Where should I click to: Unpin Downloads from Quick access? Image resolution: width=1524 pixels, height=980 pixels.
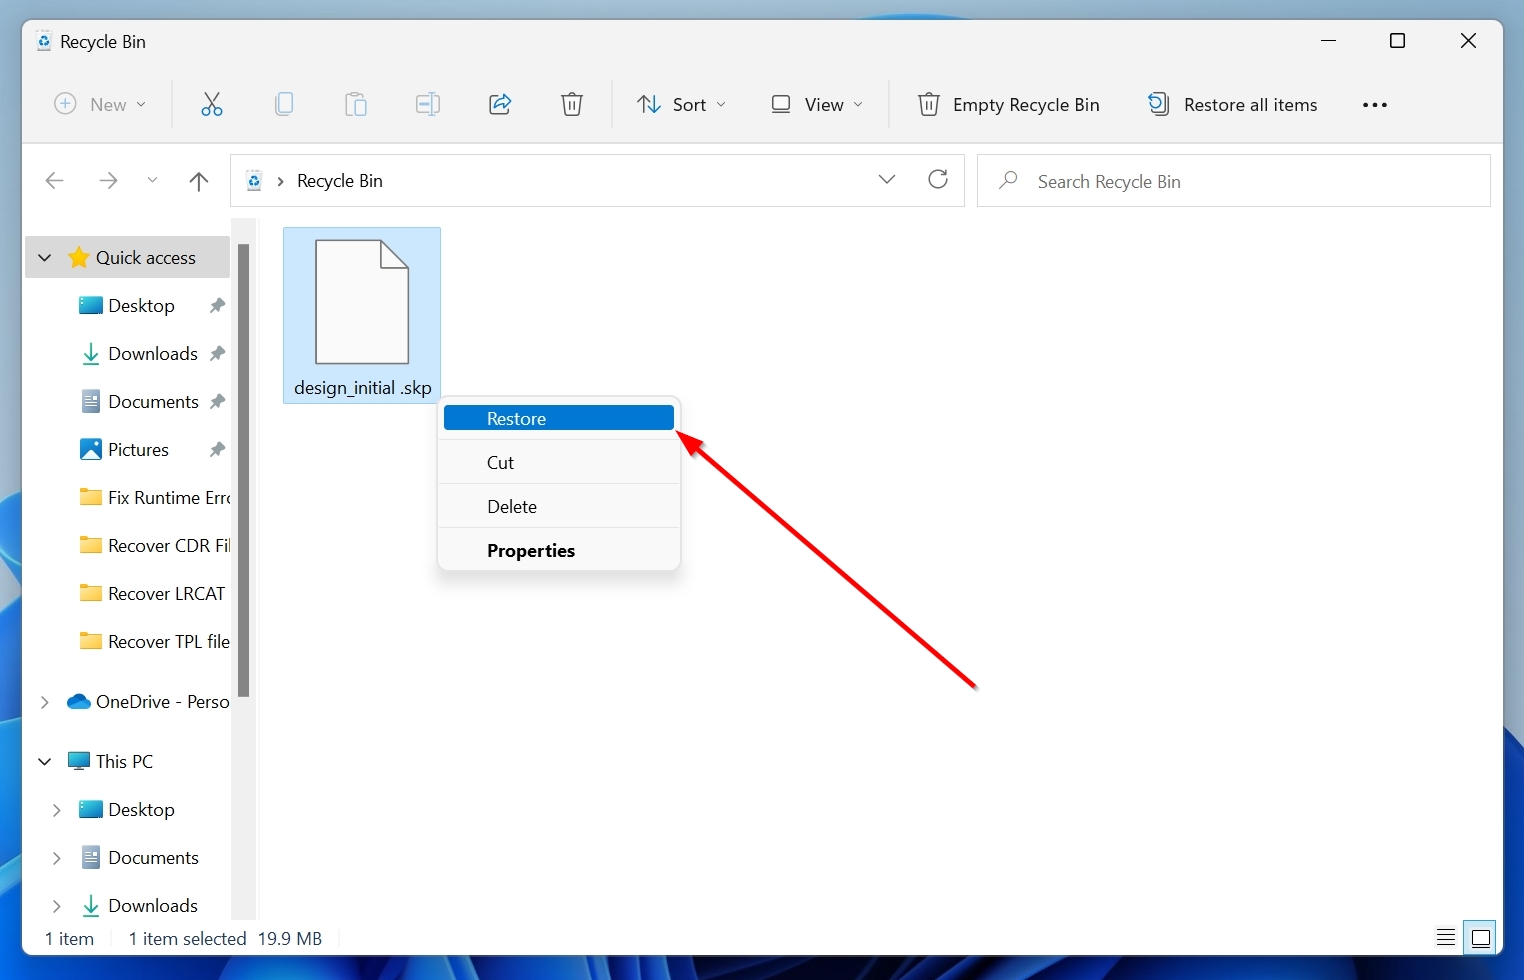(x=217, y=353)
